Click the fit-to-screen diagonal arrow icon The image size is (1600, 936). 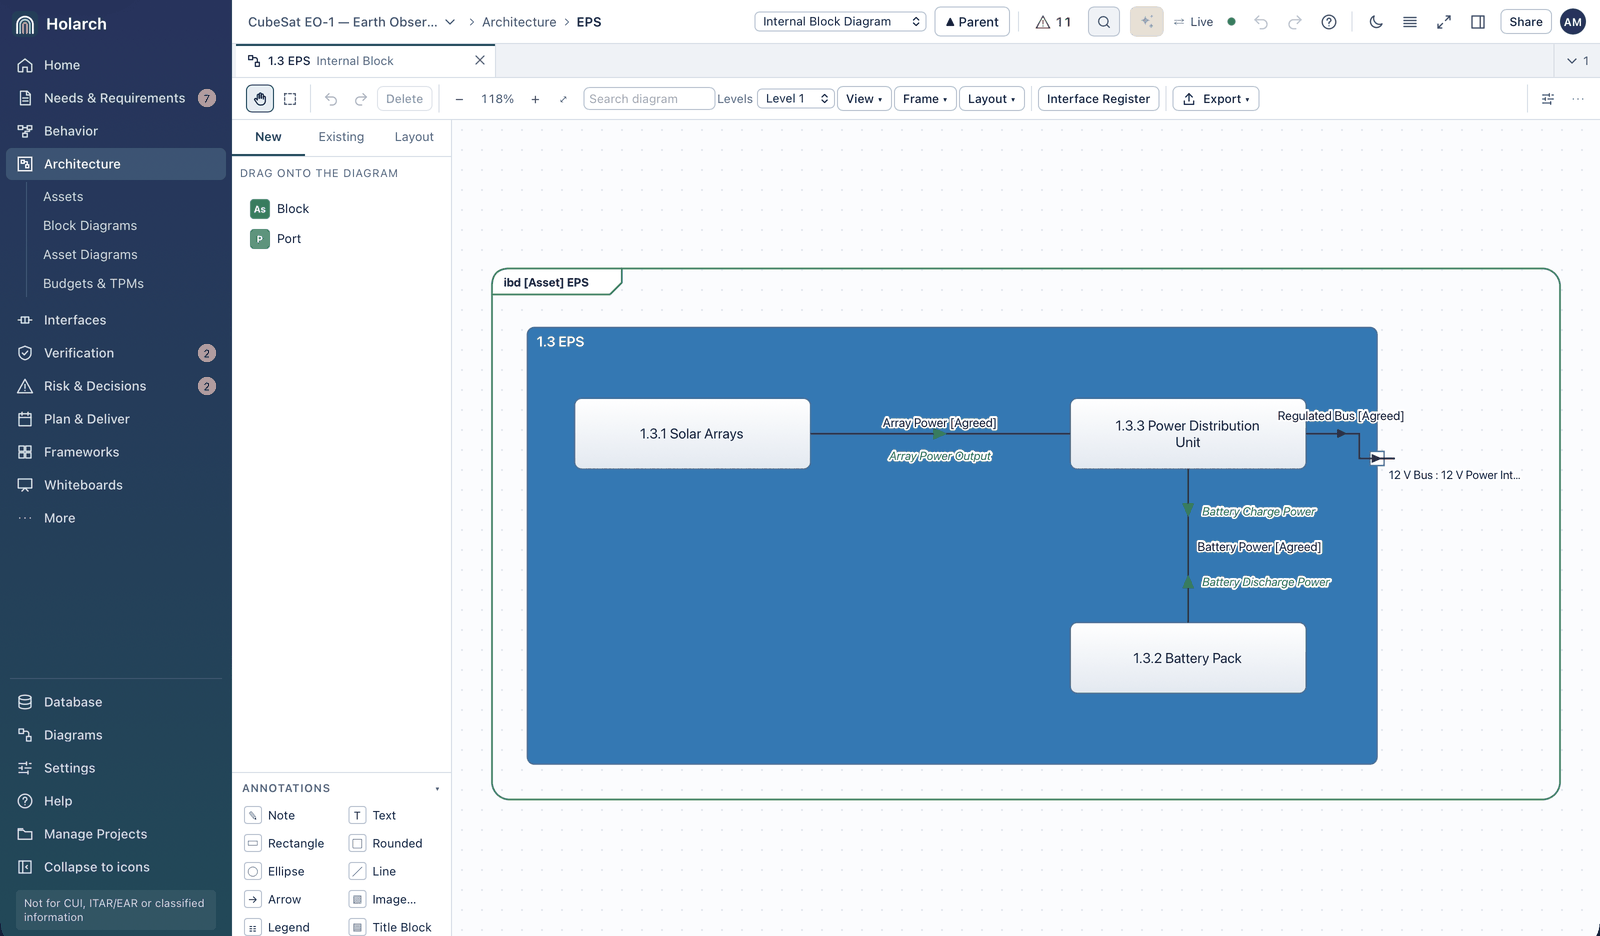point(563,99)
